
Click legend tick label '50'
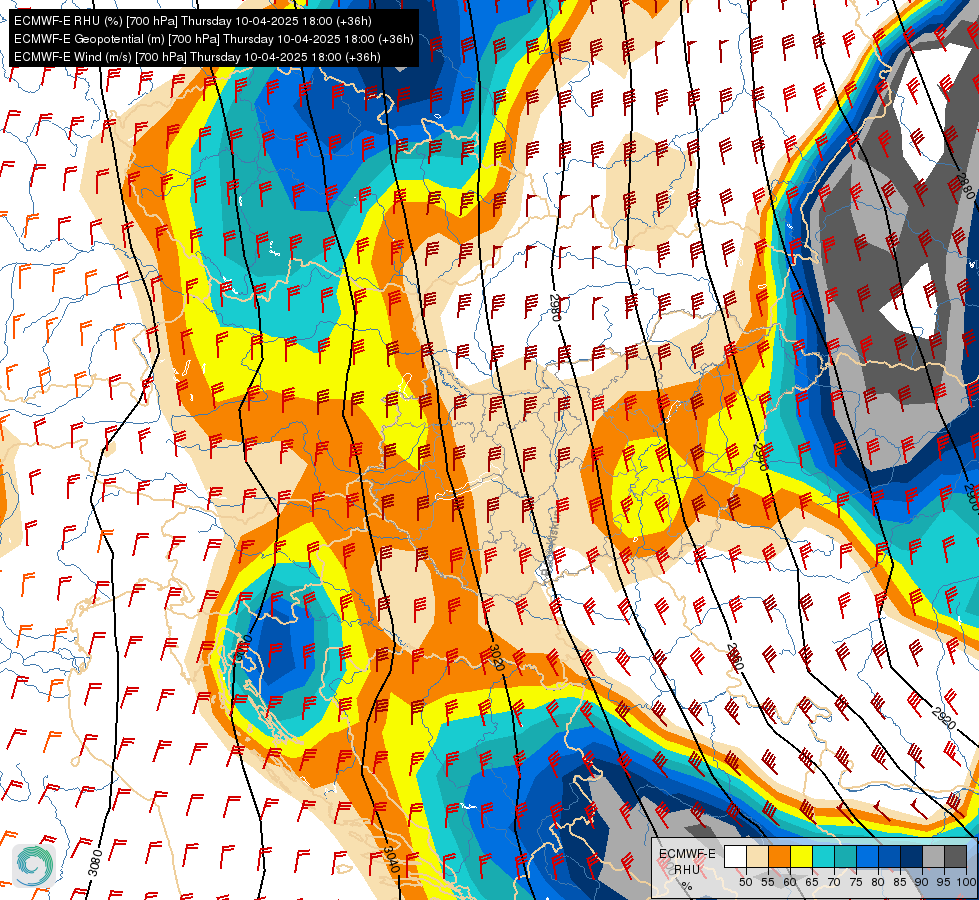click(745, 882)
